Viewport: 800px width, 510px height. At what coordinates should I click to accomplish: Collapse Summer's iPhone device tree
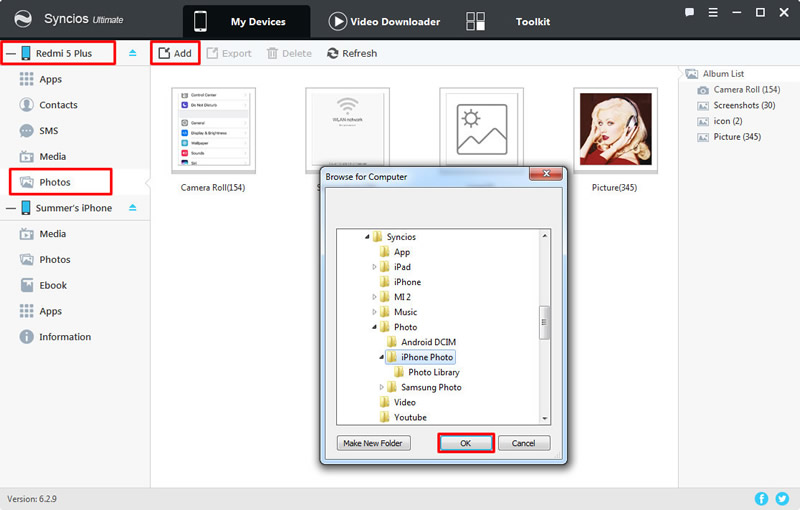pos(11,208)
